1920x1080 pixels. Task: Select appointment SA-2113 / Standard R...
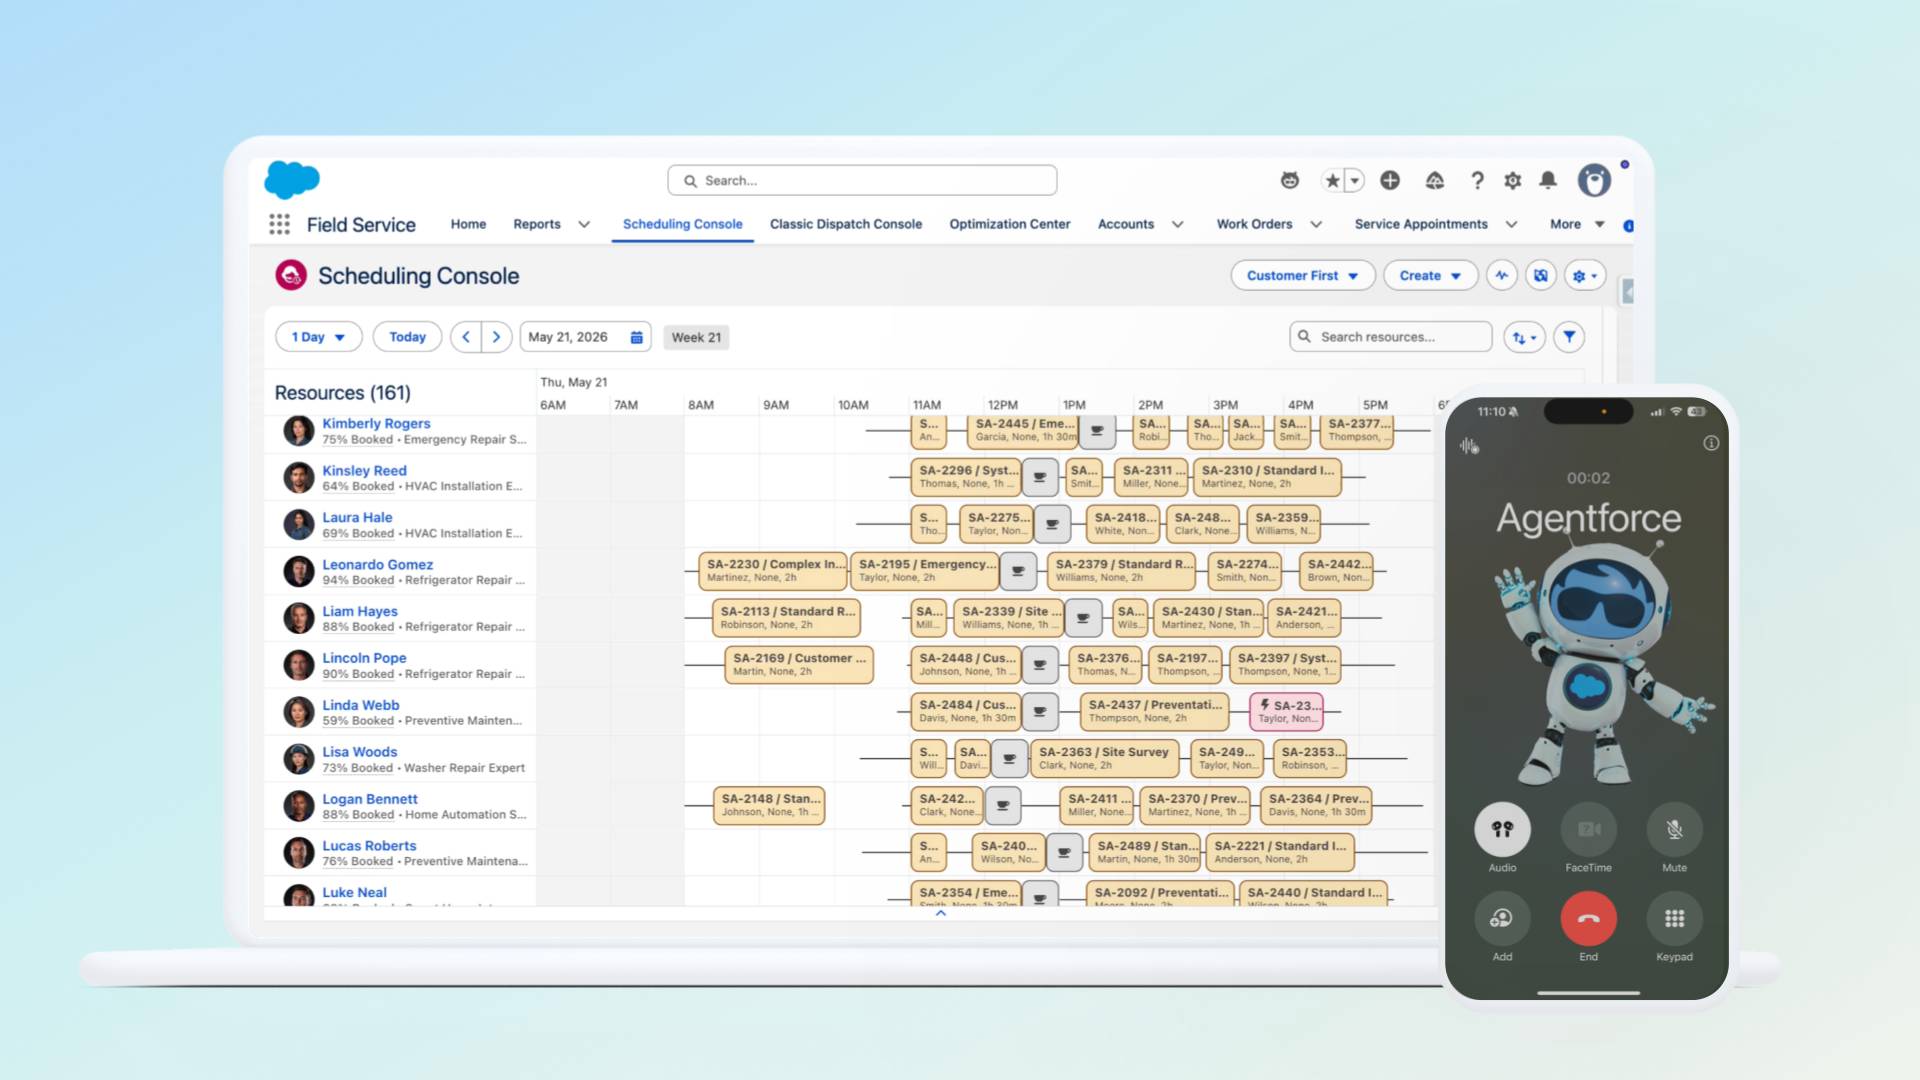[786, 617]
